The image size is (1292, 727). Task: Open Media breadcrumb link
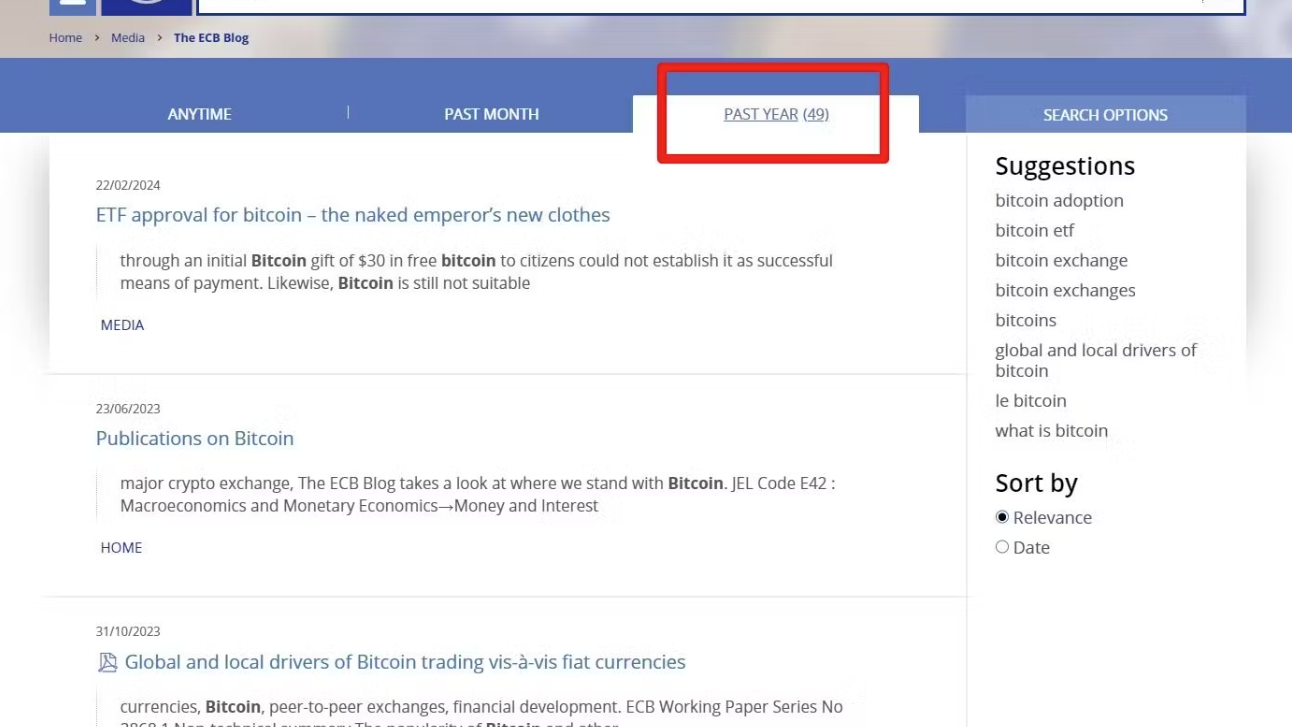(x=128, y=38)
